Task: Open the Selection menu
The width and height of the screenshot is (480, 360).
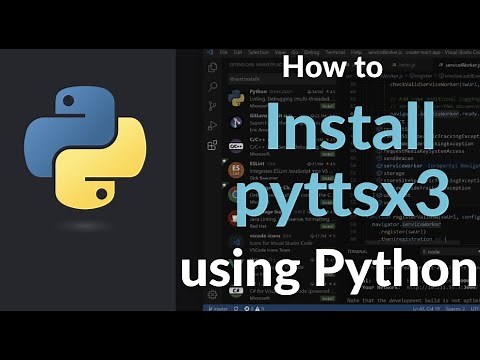Action: (258, 52)
